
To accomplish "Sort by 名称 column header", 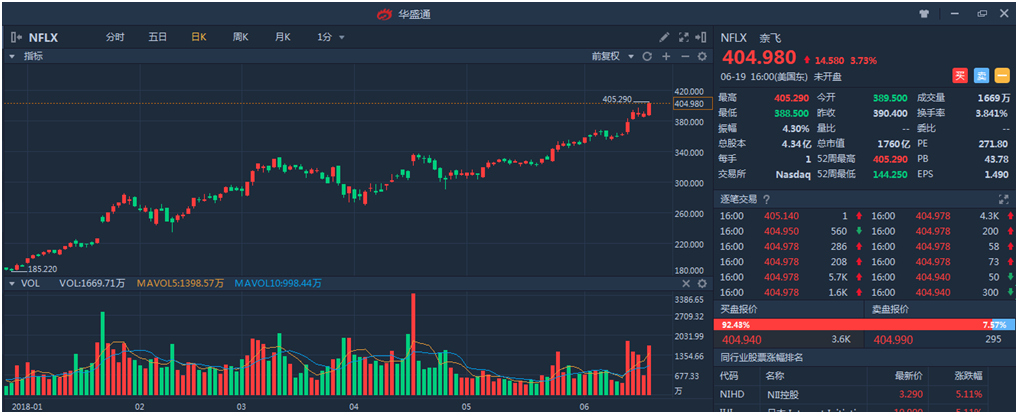I will click(x=775, y=376).
